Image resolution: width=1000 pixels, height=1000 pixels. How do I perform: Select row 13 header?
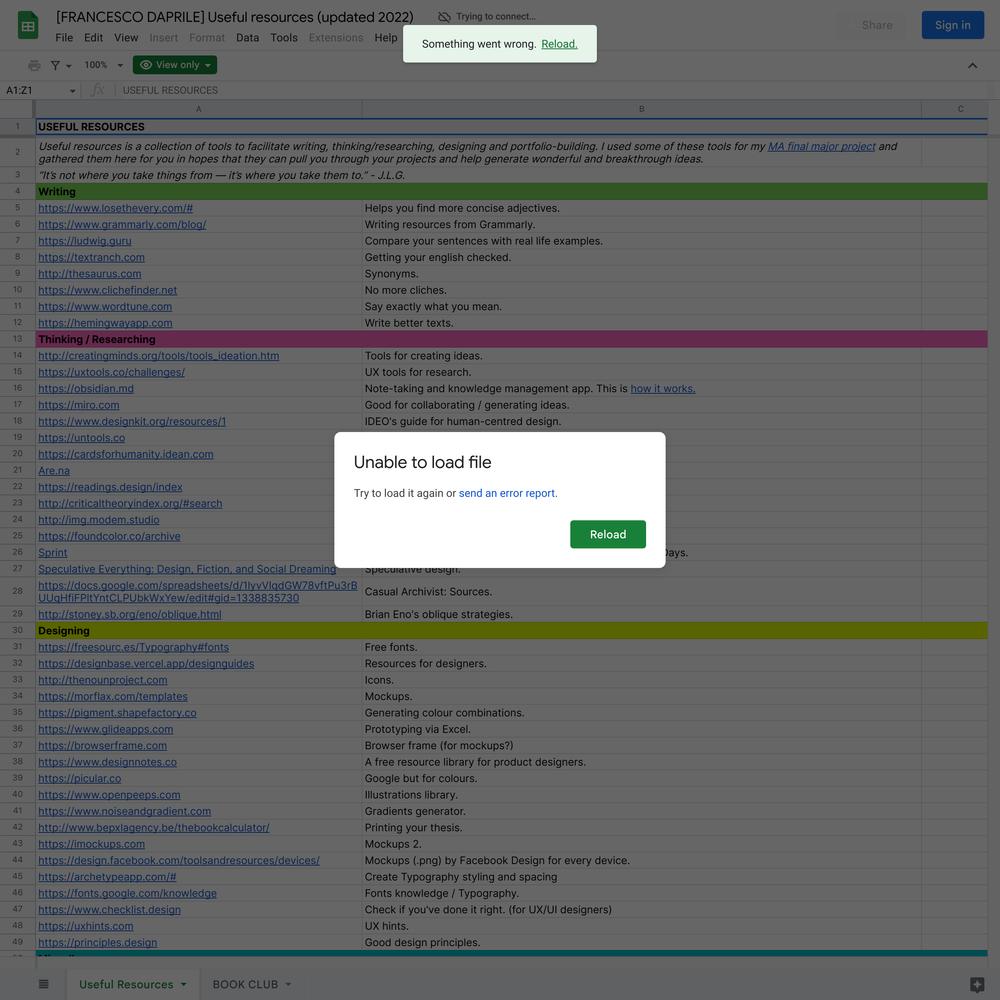click(x=17, y=339)
